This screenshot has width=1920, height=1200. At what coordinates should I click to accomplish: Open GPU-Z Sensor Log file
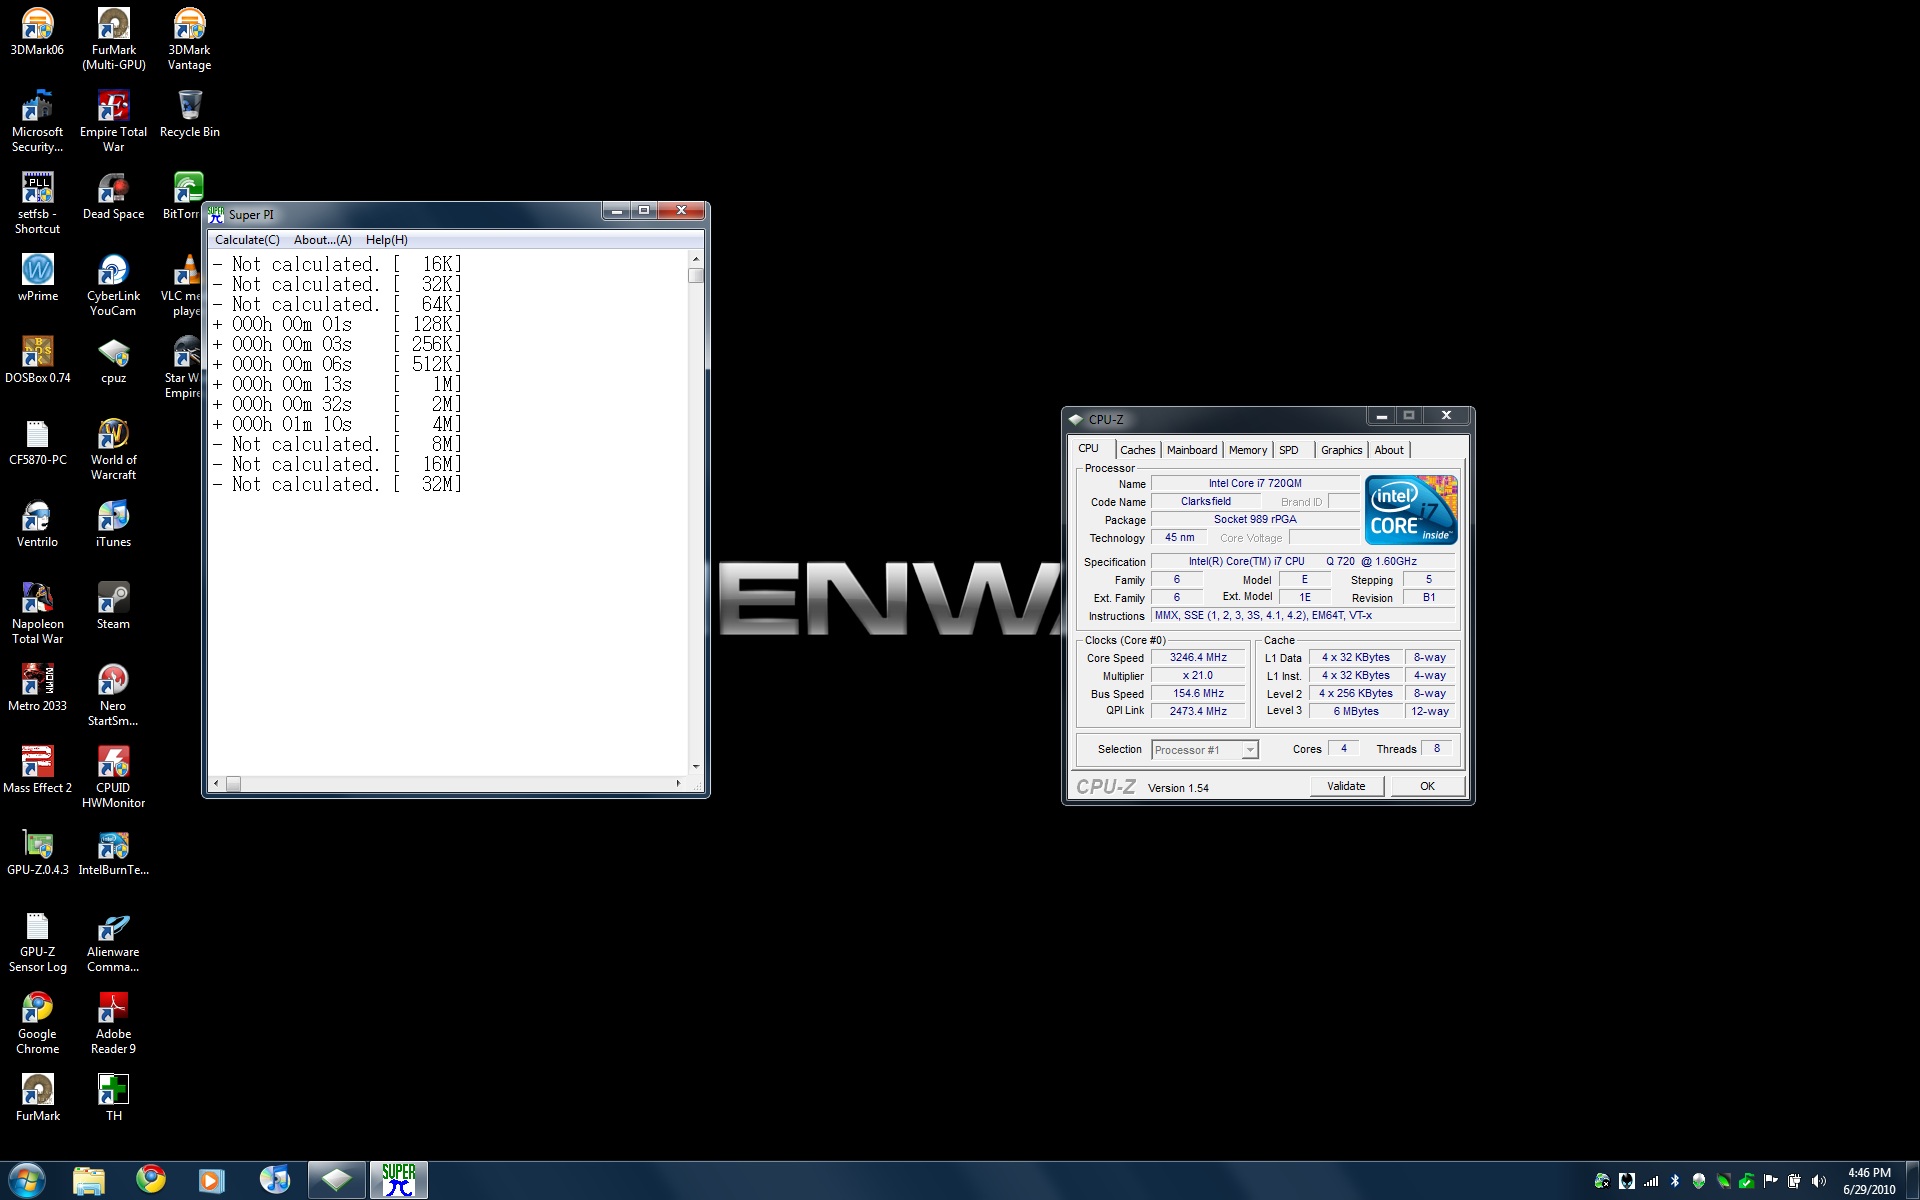37,941
